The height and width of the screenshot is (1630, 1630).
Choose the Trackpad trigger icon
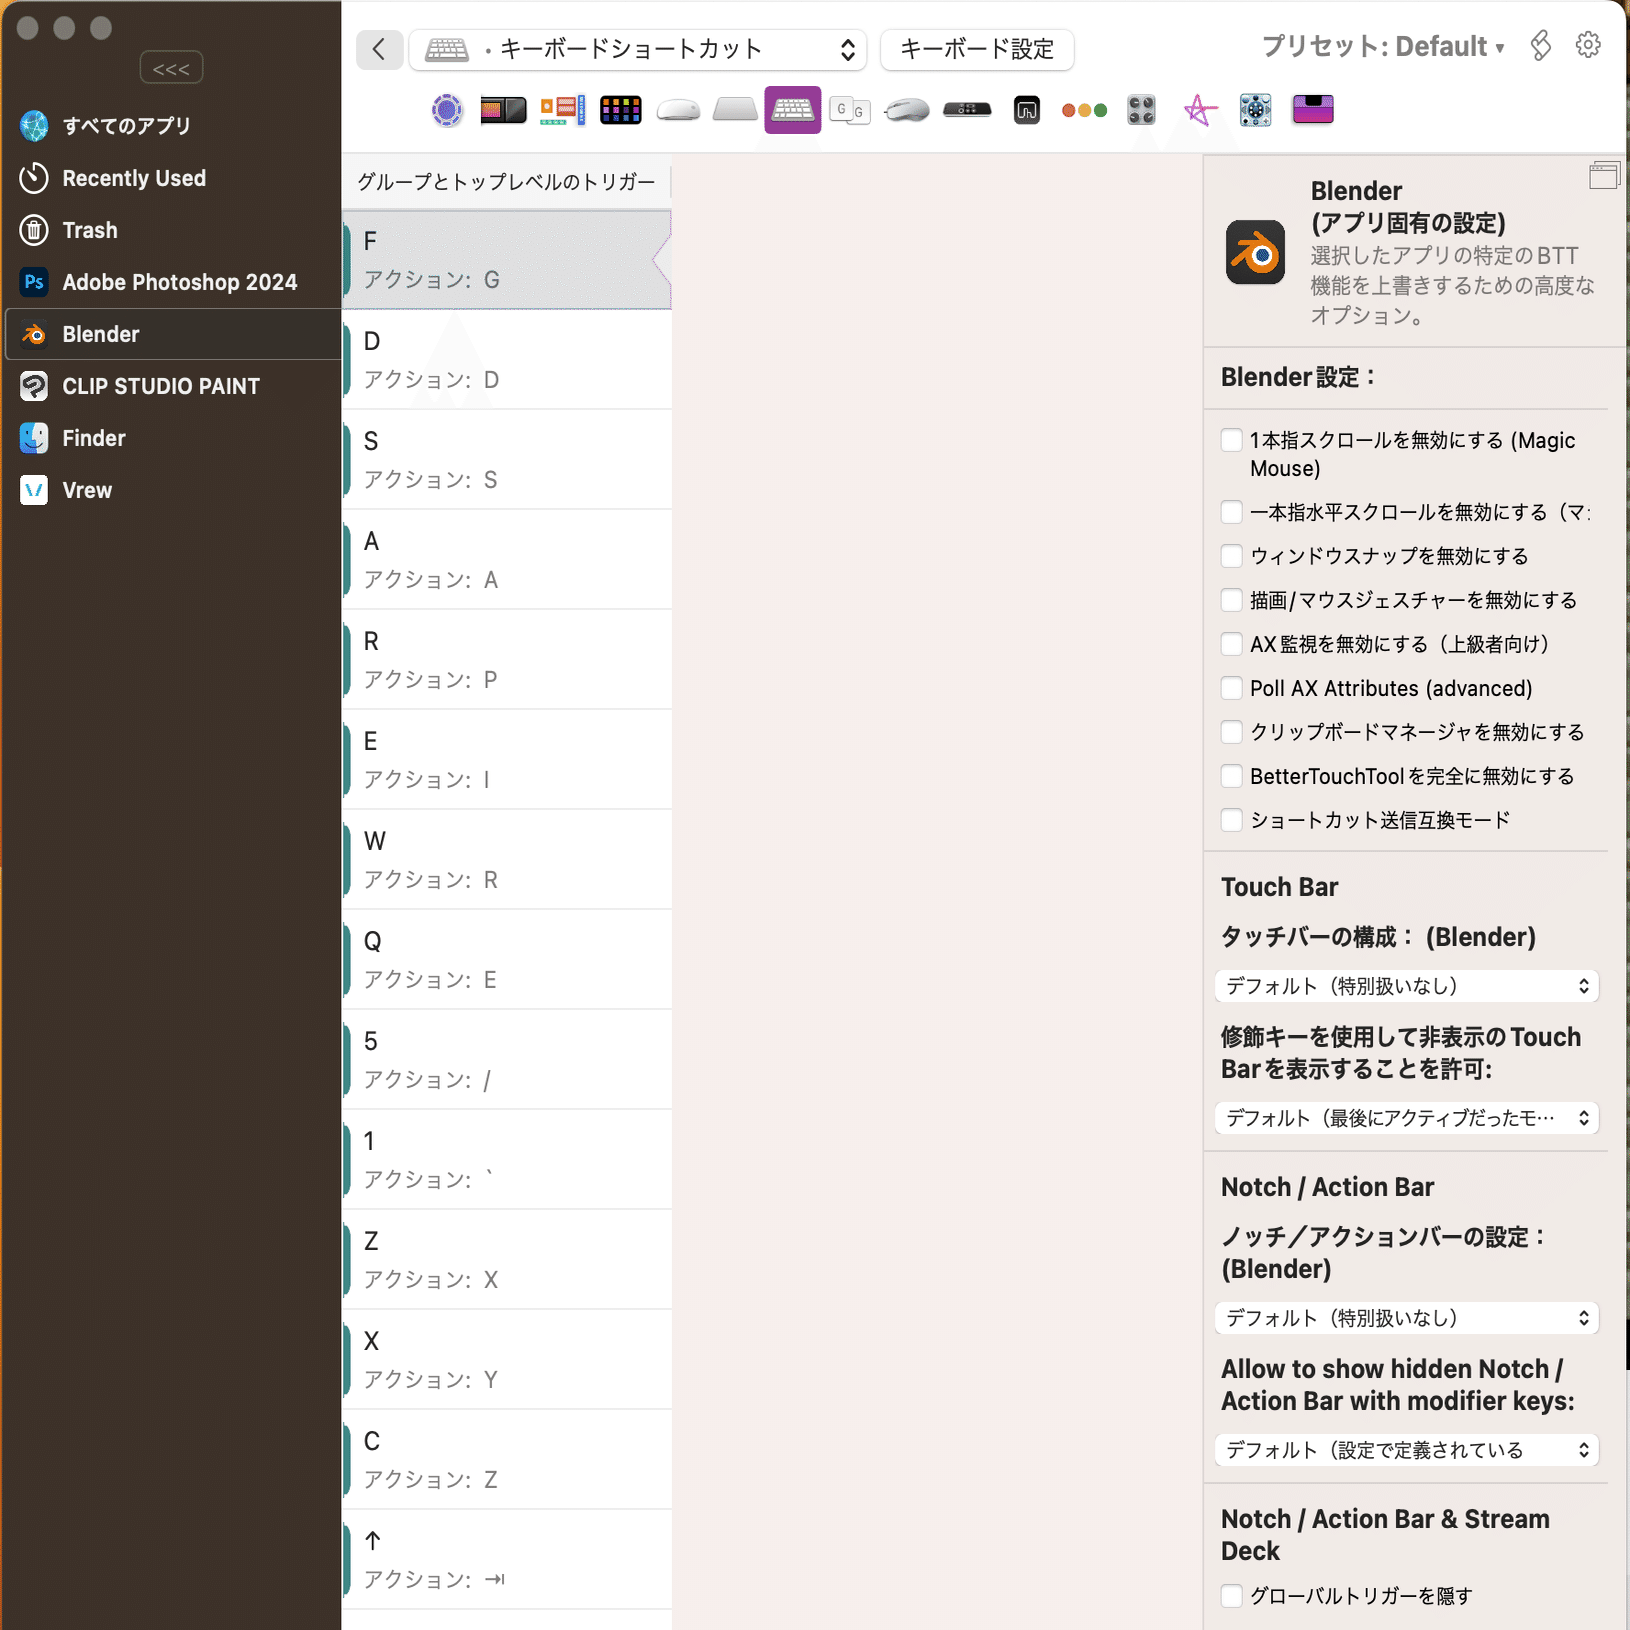[x=735, y=110]
